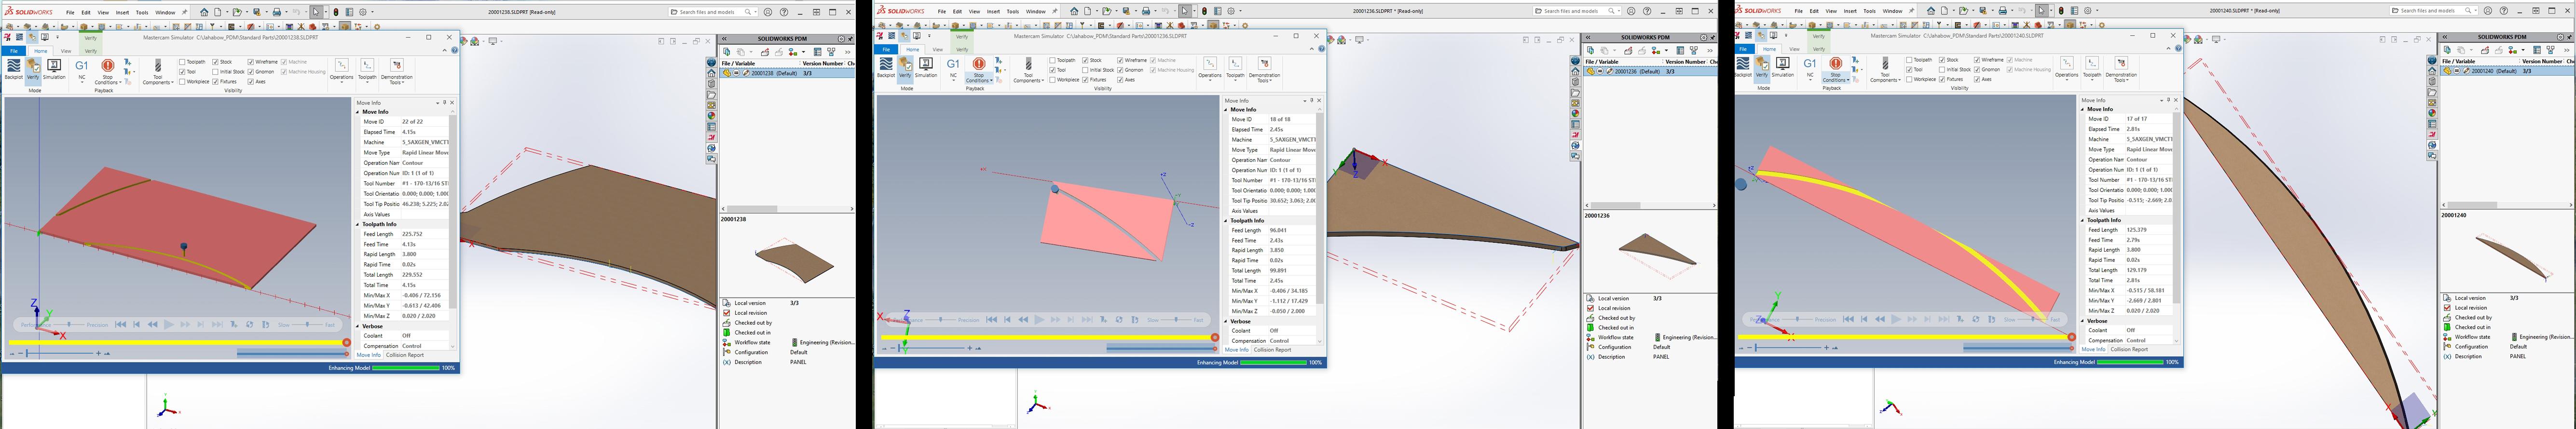Screen dimensions: 2576x429
Task: Collapse Toolpath Info section in the 20001238 Move Info panel
Action: (358, 224)
